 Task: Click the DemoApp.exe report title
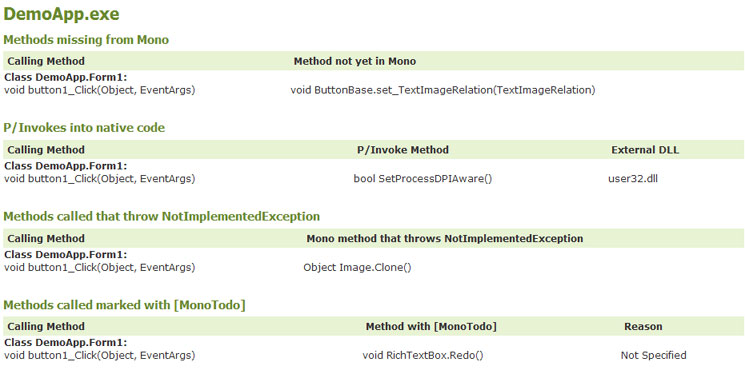[61, 14]
